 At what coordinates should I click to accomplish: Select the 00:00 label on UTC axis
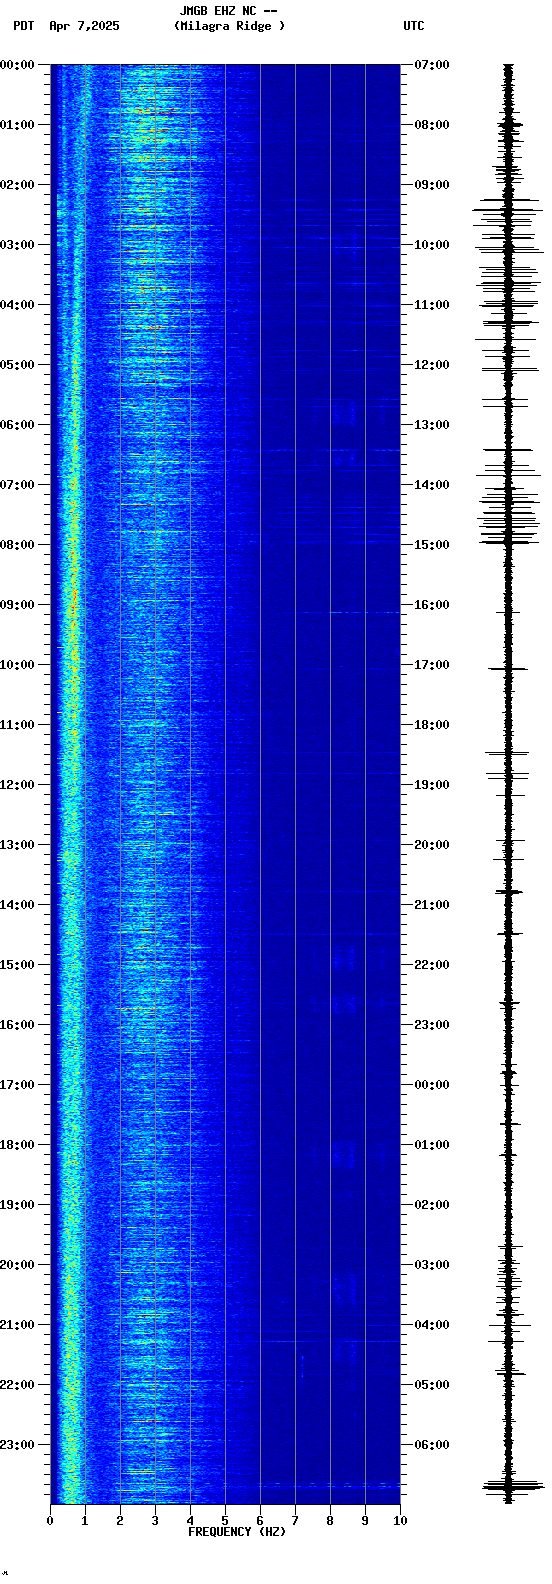point(432,1085)
